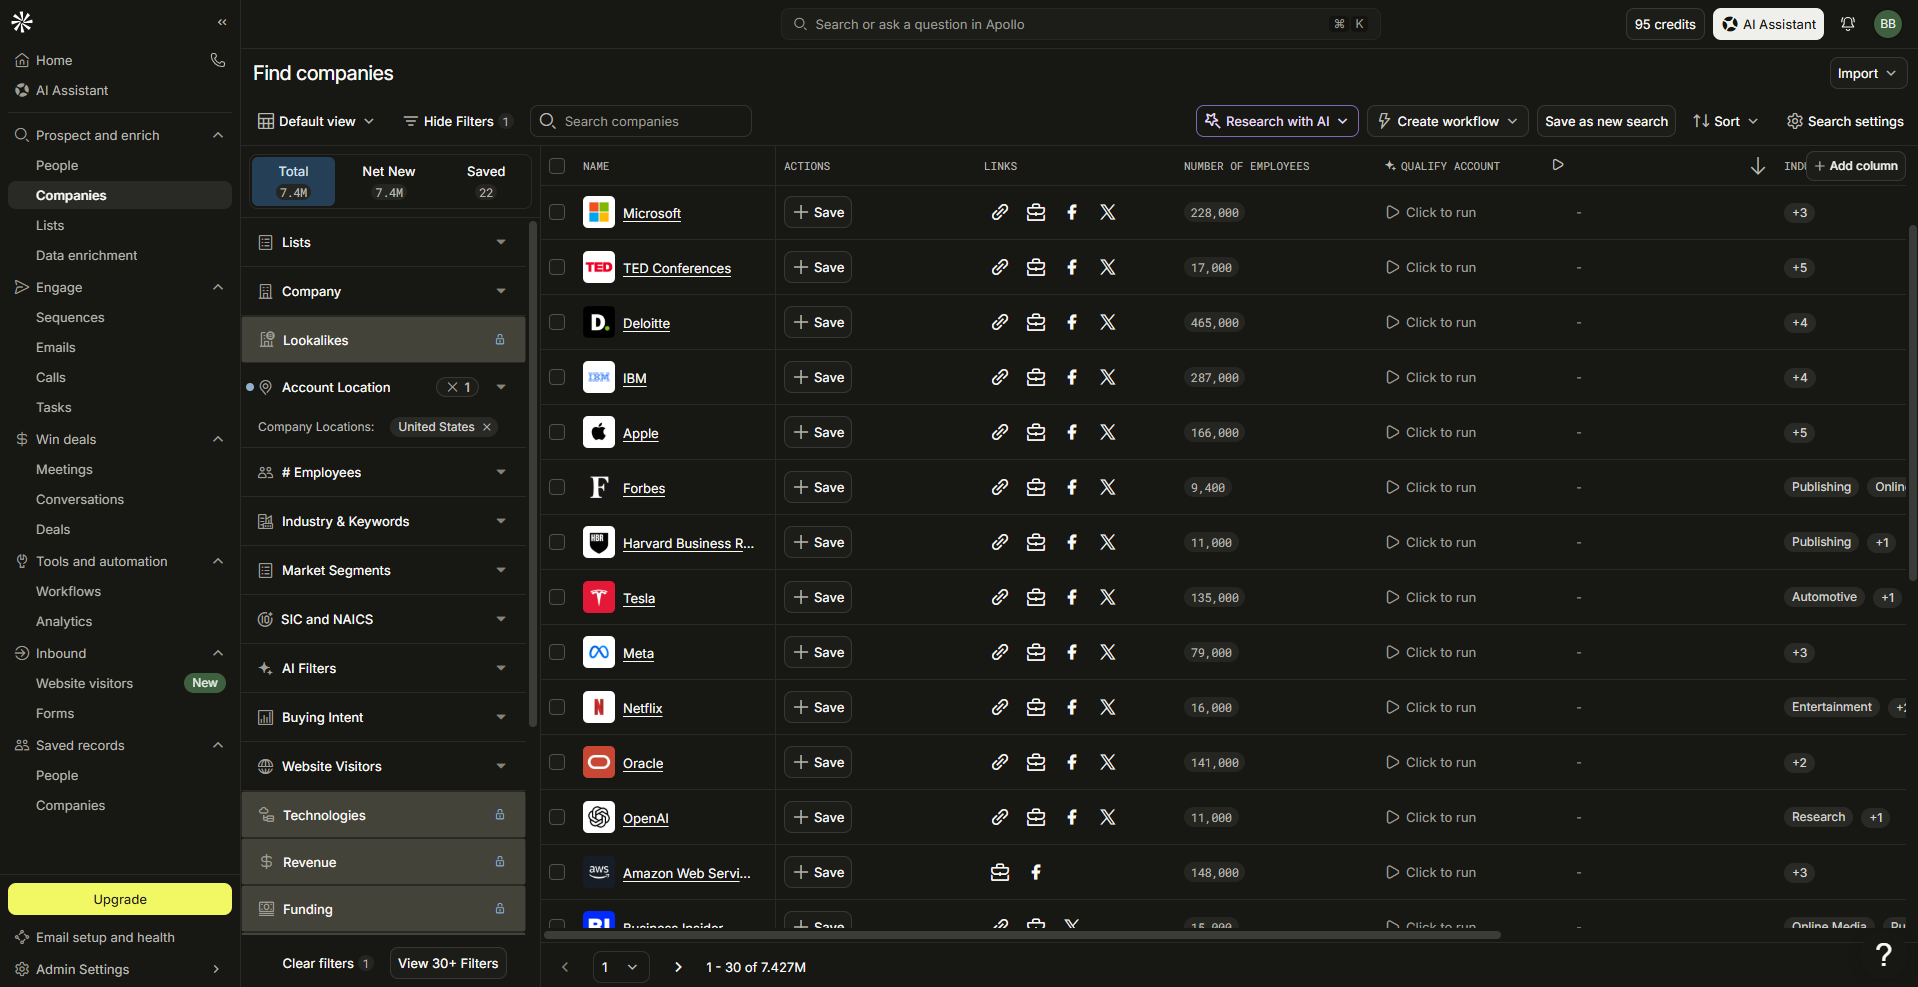Open the Deloitte company link
Viewport: 1918px width, 987px height.
[646, 323]
